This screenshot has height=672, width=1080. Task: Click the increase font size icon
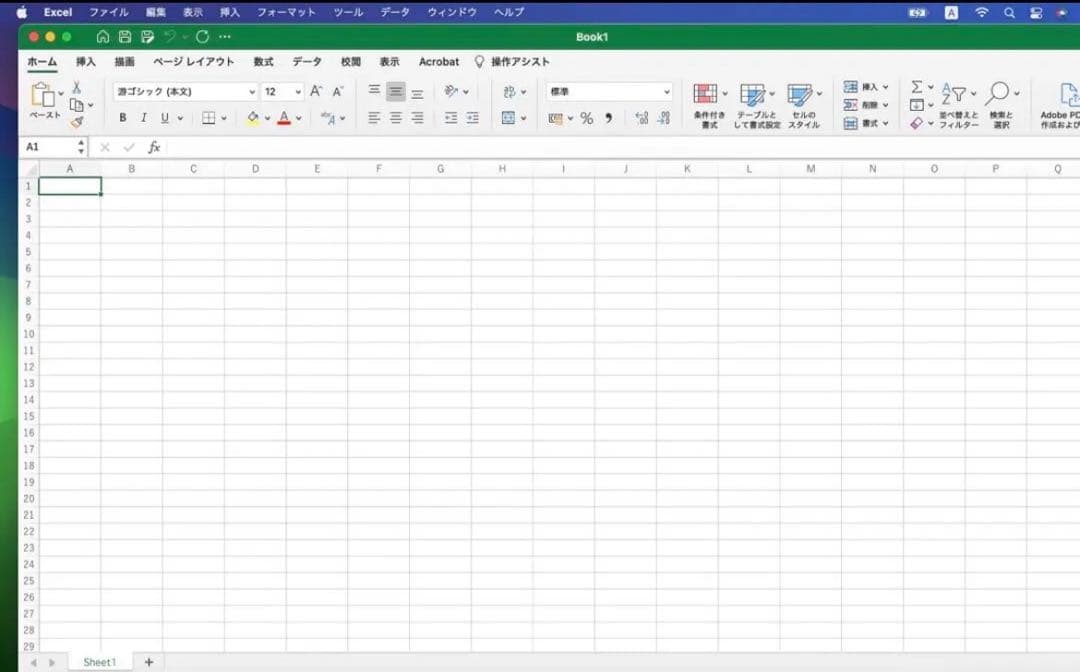pyautogui.click(x=316, y=91)
